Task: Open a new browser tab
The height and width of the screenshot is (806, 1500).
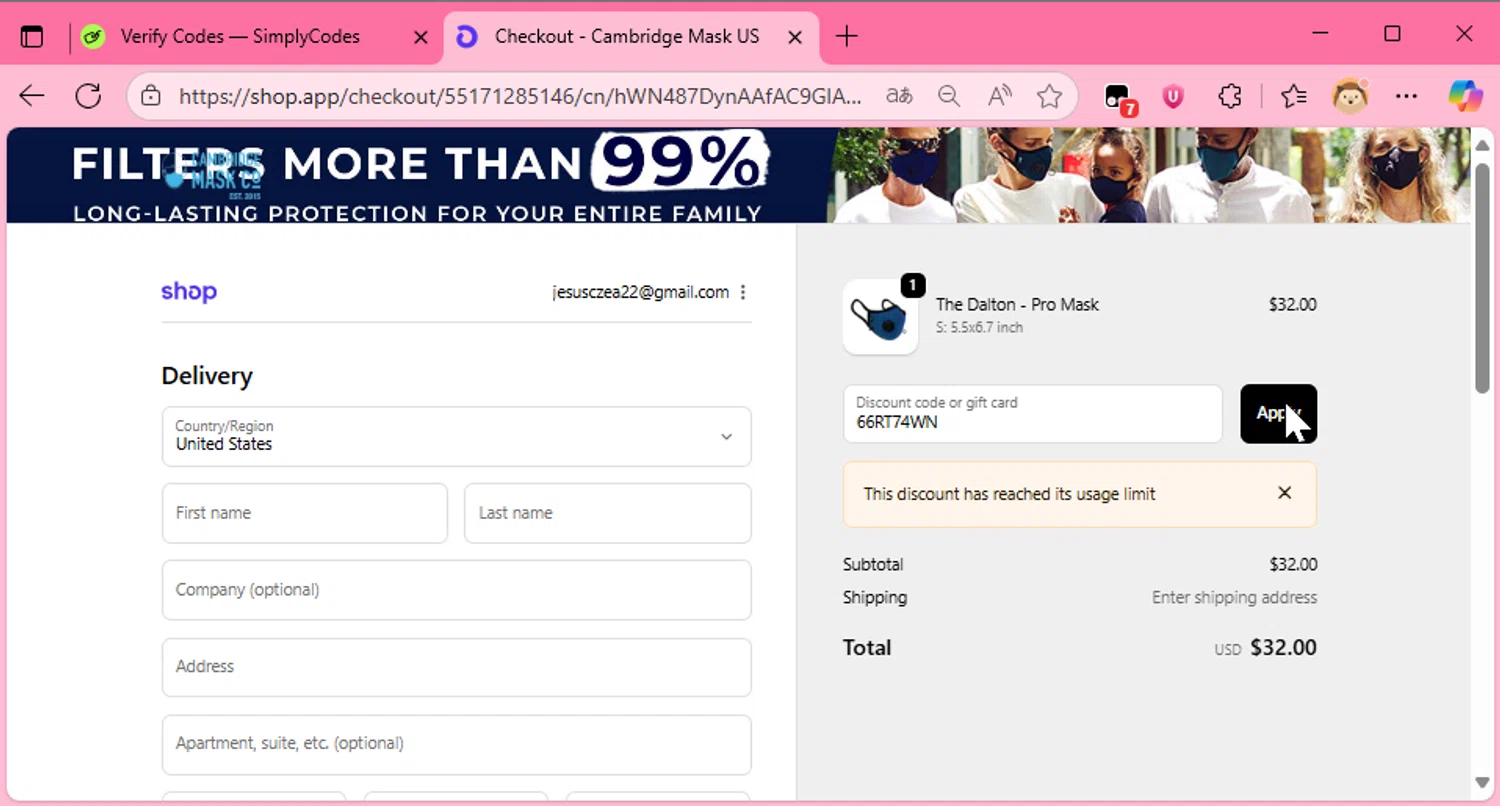Action: [x=846, y=37]
